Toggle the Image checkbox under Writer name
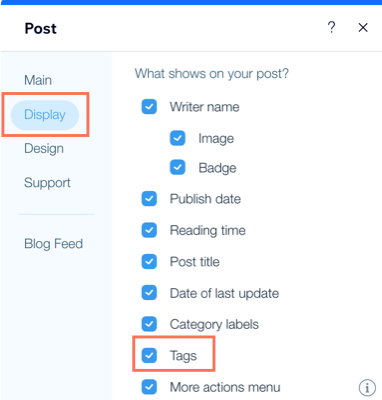This screenshot has height=400, width=382. [177, 138]
